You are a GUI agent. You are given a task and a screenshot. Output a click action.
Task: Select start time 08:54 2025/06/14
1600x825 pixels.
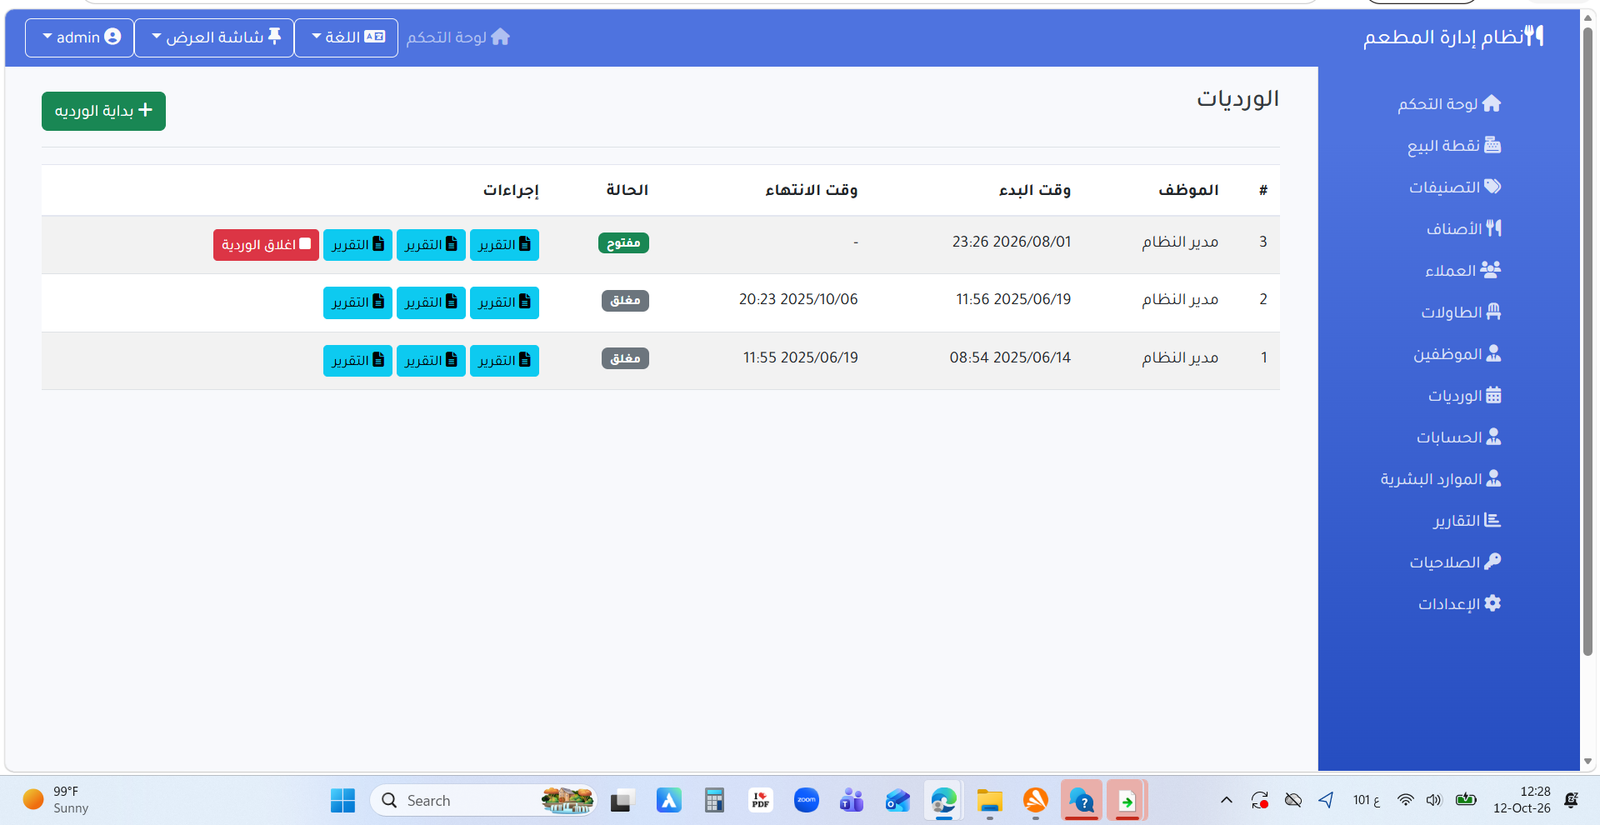(x=1010, y=357)
